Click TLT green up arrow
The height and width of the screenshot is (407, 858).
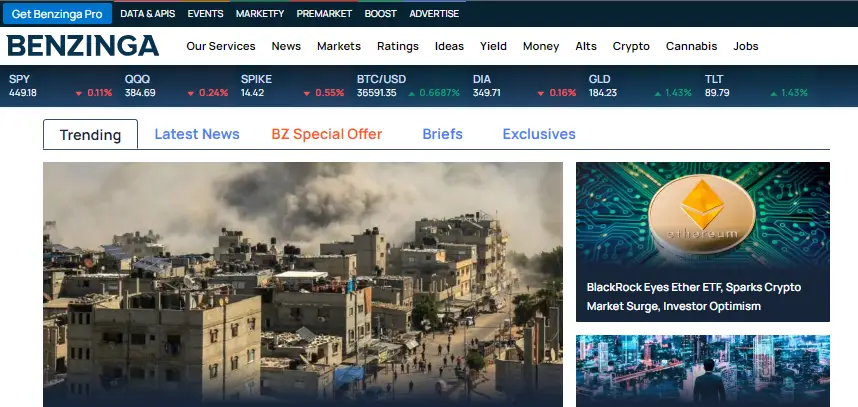(774, 94)
